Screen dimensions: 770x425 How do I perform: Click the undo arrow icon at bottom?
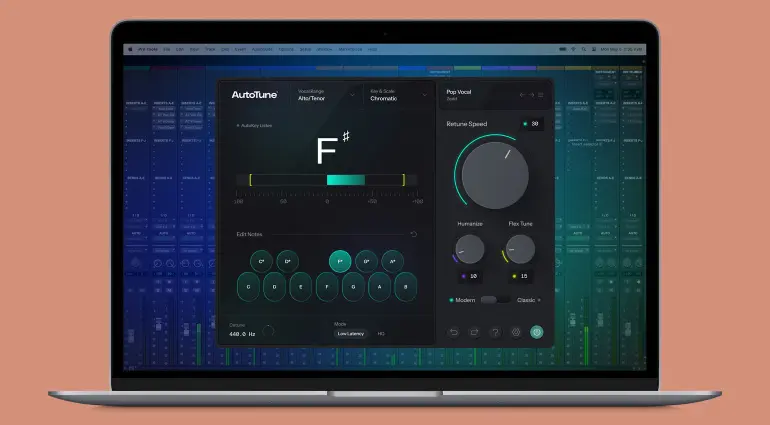click(453, 332)
